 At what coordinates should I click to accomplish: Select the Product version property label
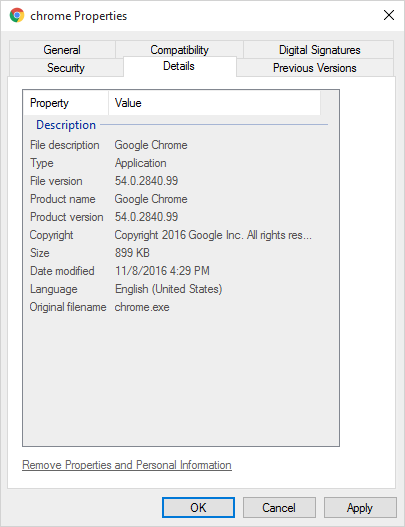pyautogui.click(x=67, y=217)
